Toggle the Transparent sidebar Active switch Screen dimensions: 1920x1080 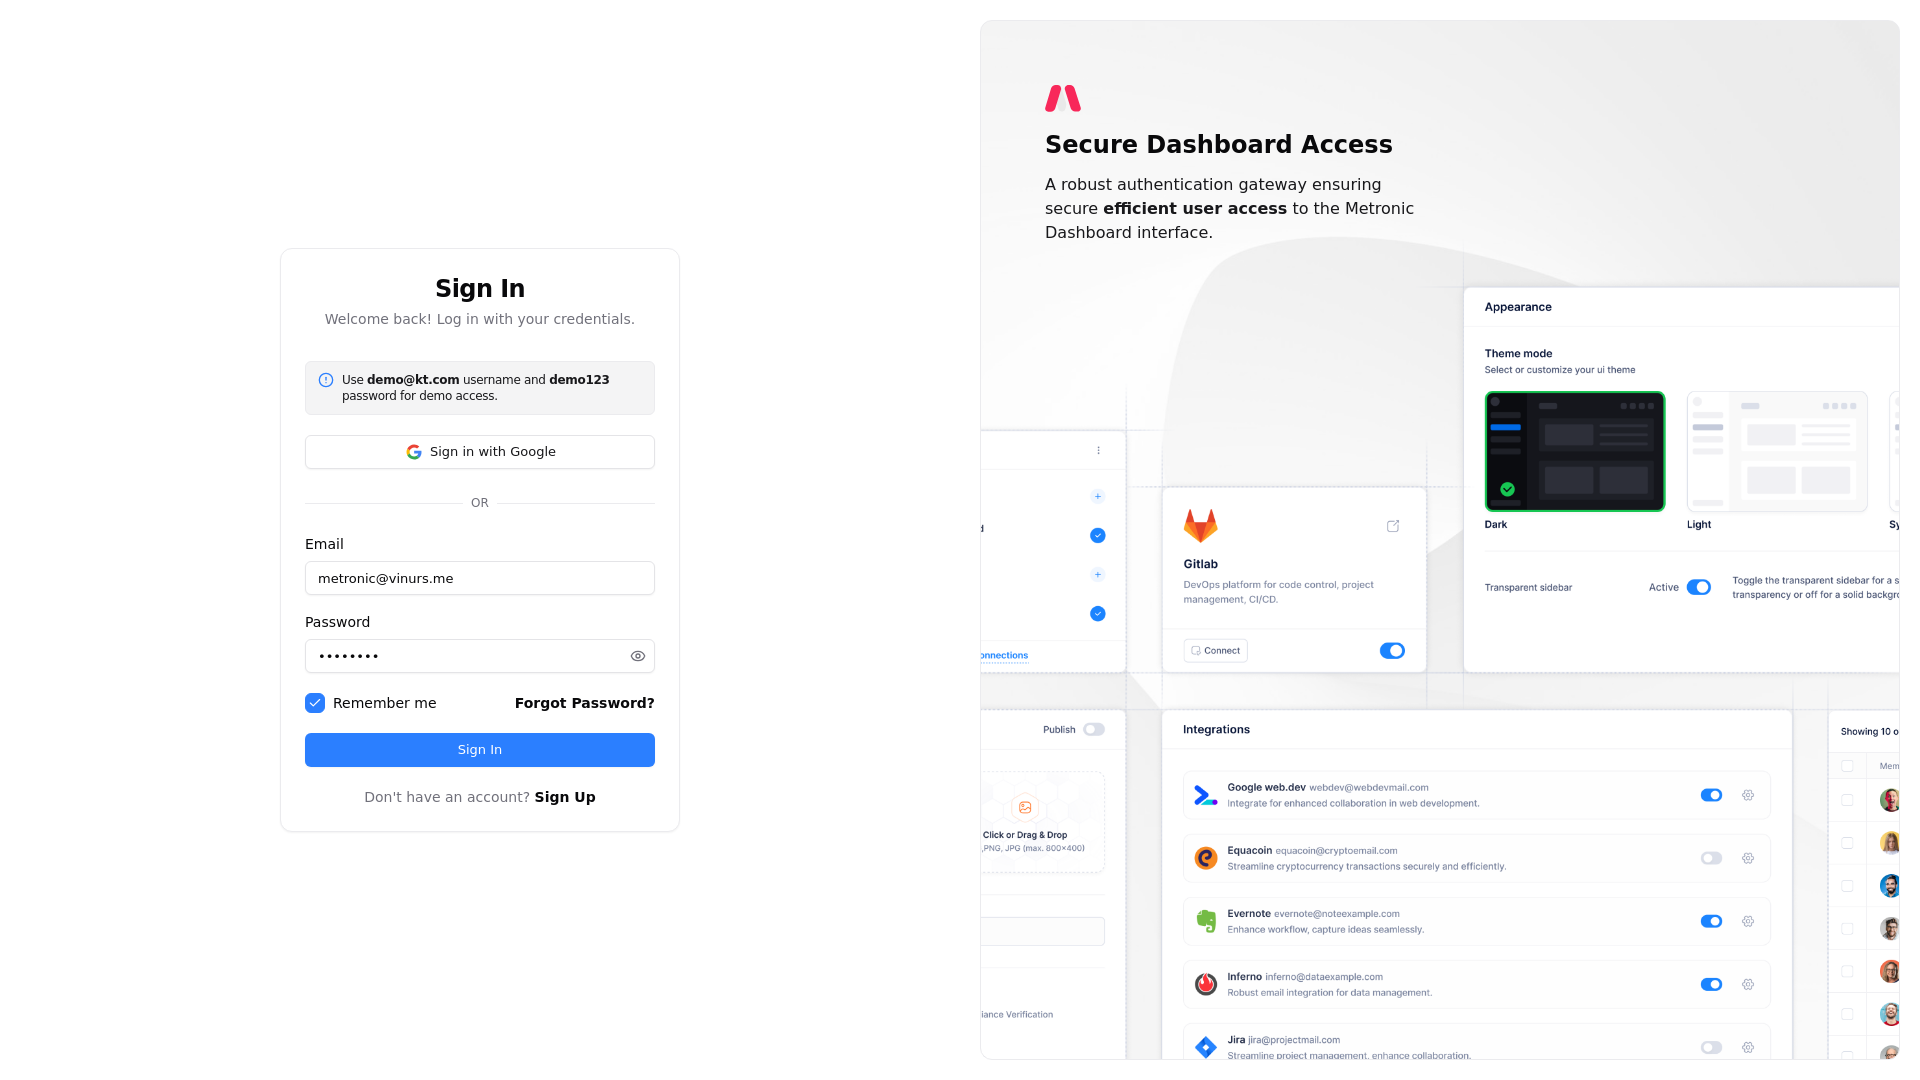pos(1699,587)
